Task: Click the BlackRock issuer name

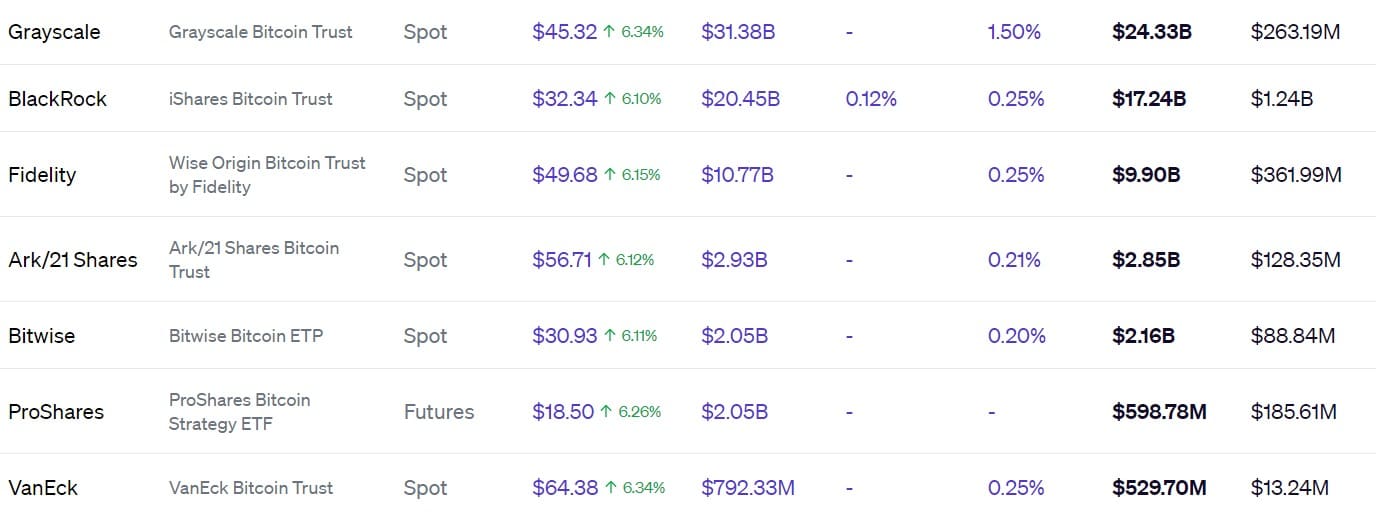Action: (x=57, y=99)
